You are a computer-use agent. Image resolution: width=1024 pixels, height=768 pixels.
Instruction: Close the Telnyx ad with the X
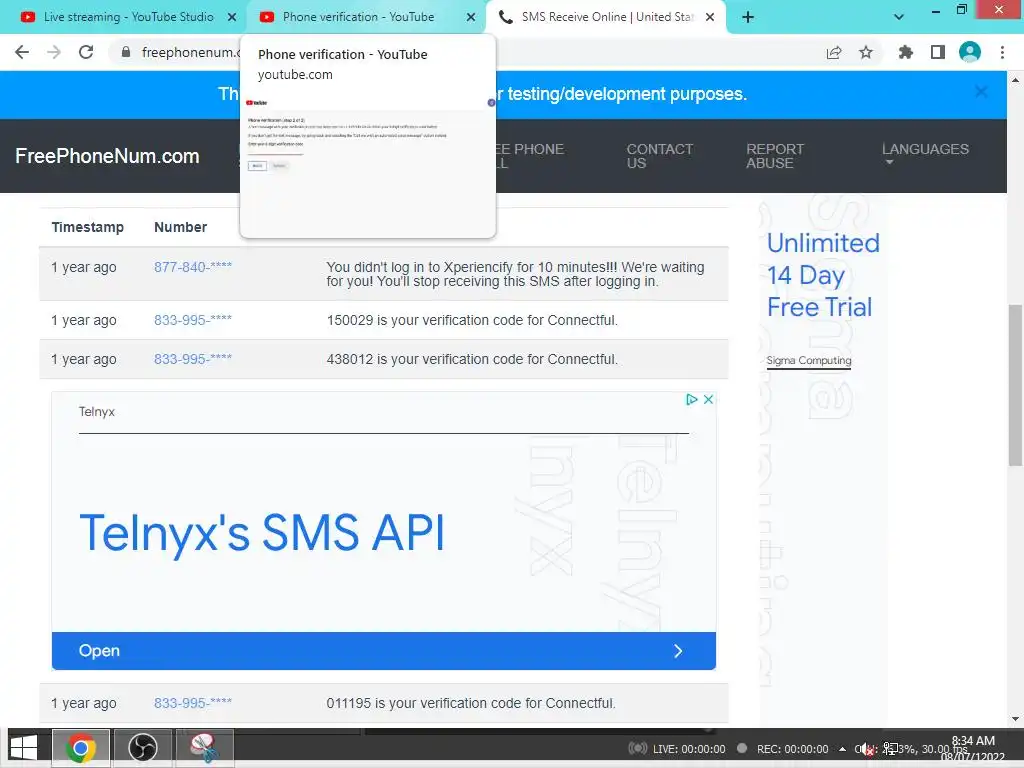pos(708,399)
